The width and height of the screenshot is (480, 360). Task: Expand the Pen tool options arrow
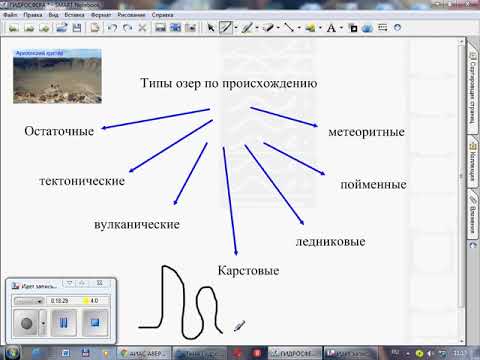[236, 28]
